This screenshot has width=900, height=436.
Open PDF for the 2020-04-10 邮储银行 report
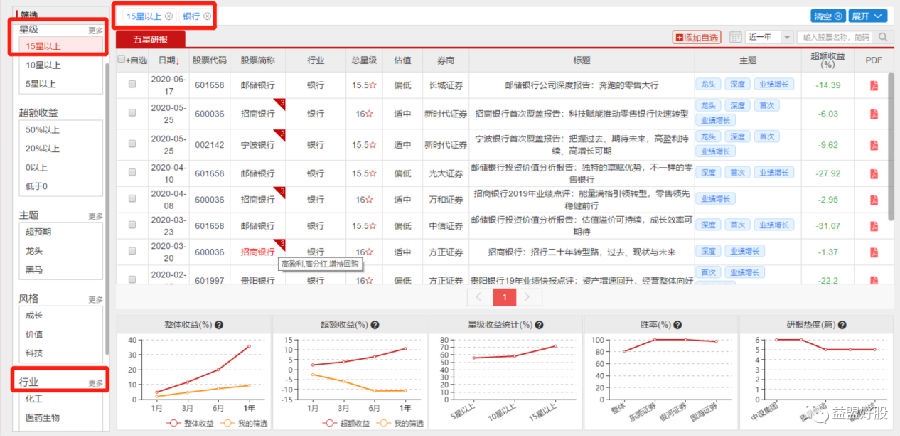click(x=873, y=173)
